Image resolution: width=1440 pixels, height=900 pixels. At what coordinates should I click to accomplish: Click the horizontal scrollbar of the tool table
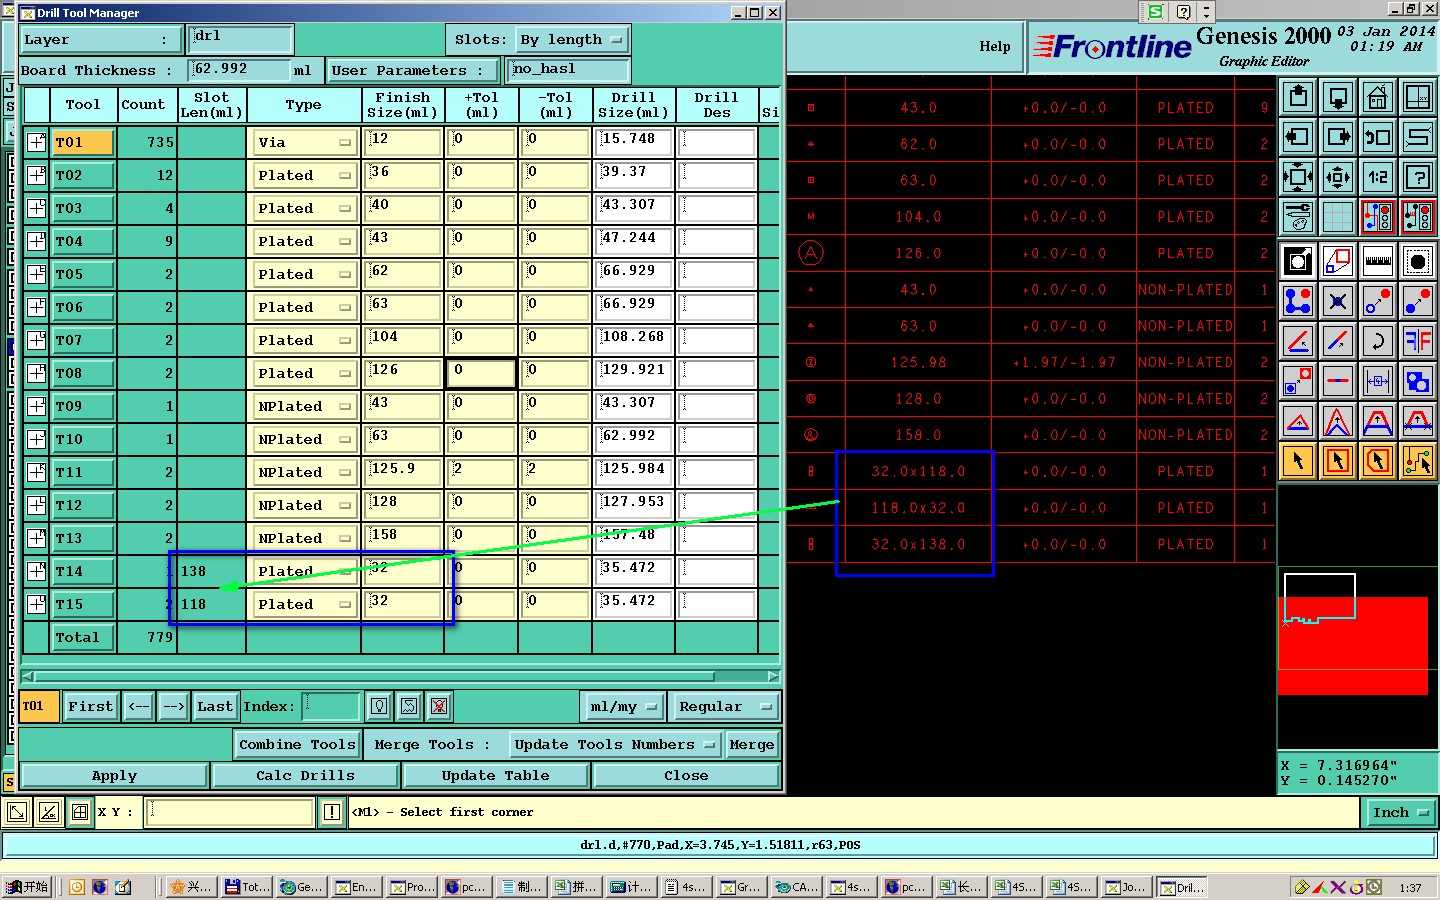click(400, 676)
